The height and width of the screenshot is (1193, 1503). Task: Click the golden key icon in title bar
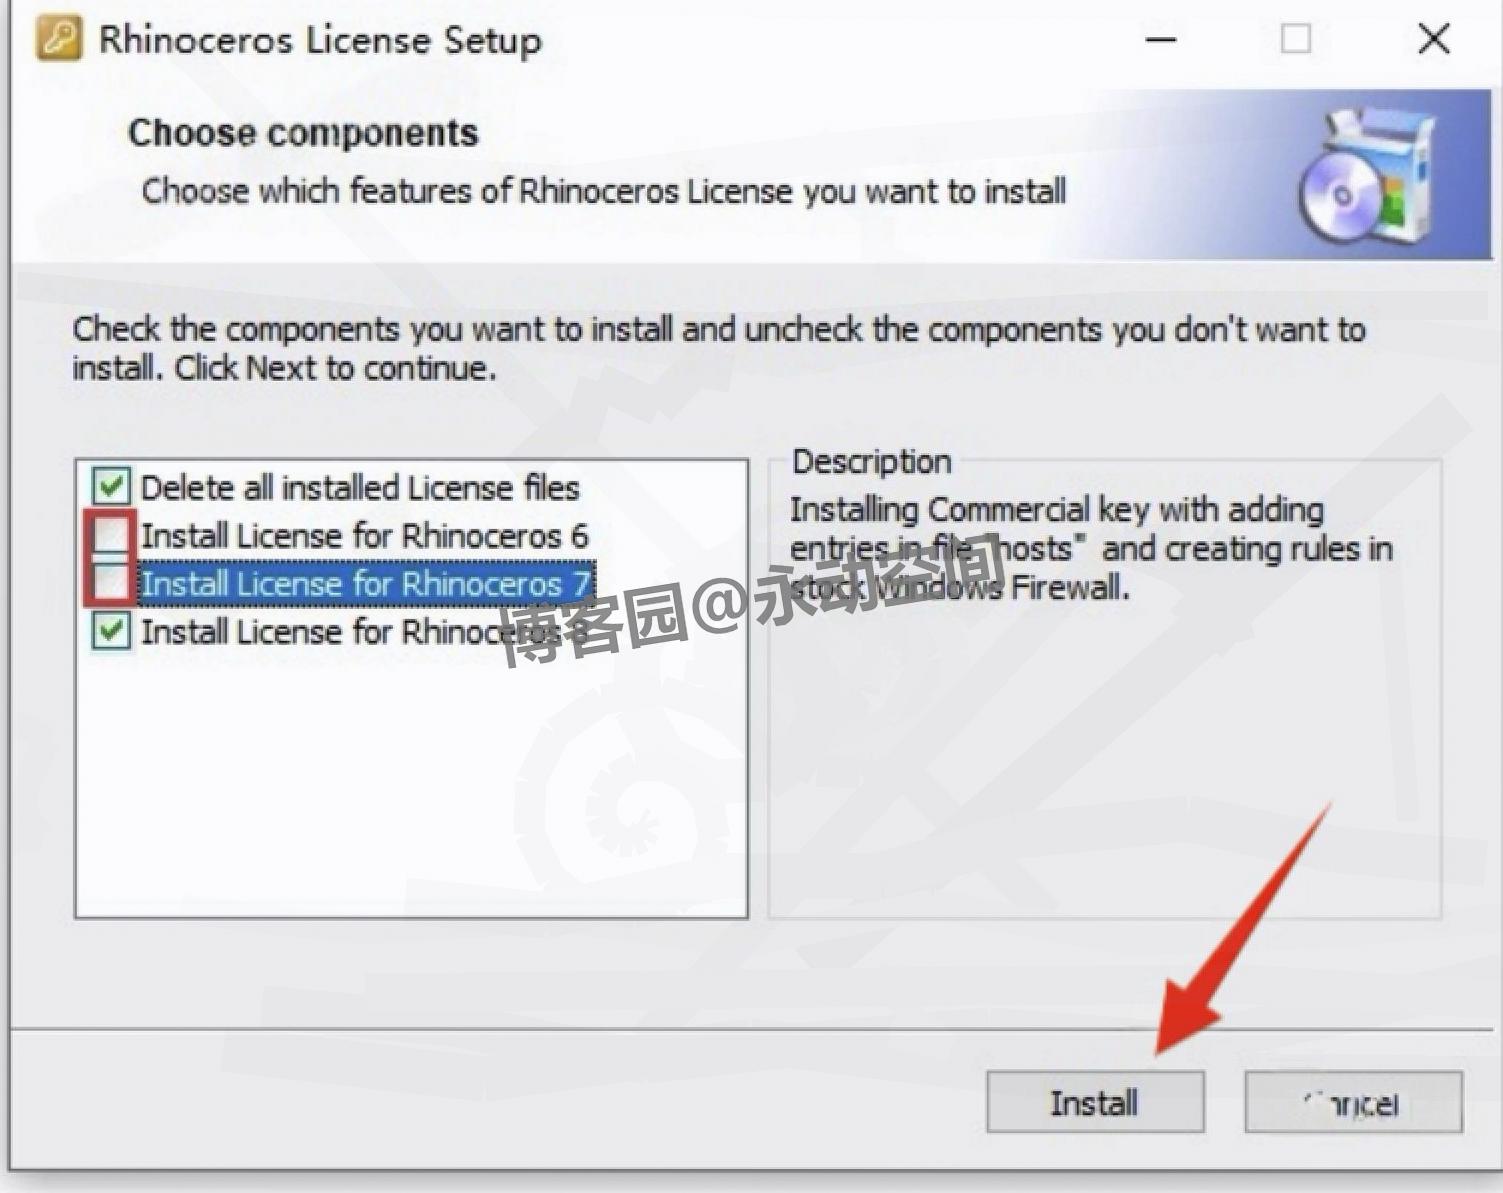point(59,40)
